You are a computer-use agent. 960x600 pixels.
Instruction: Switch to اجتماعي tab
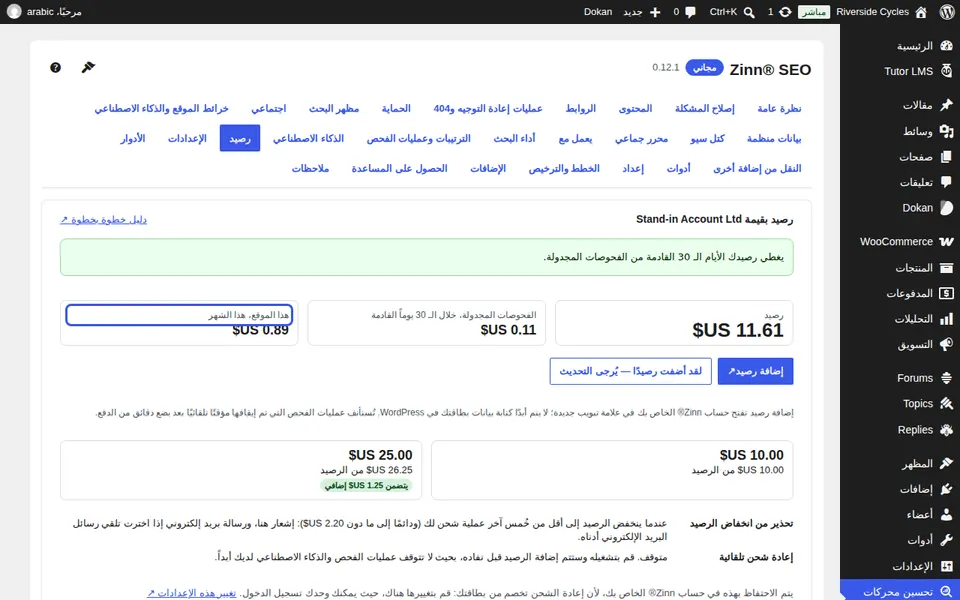[268, 108]
